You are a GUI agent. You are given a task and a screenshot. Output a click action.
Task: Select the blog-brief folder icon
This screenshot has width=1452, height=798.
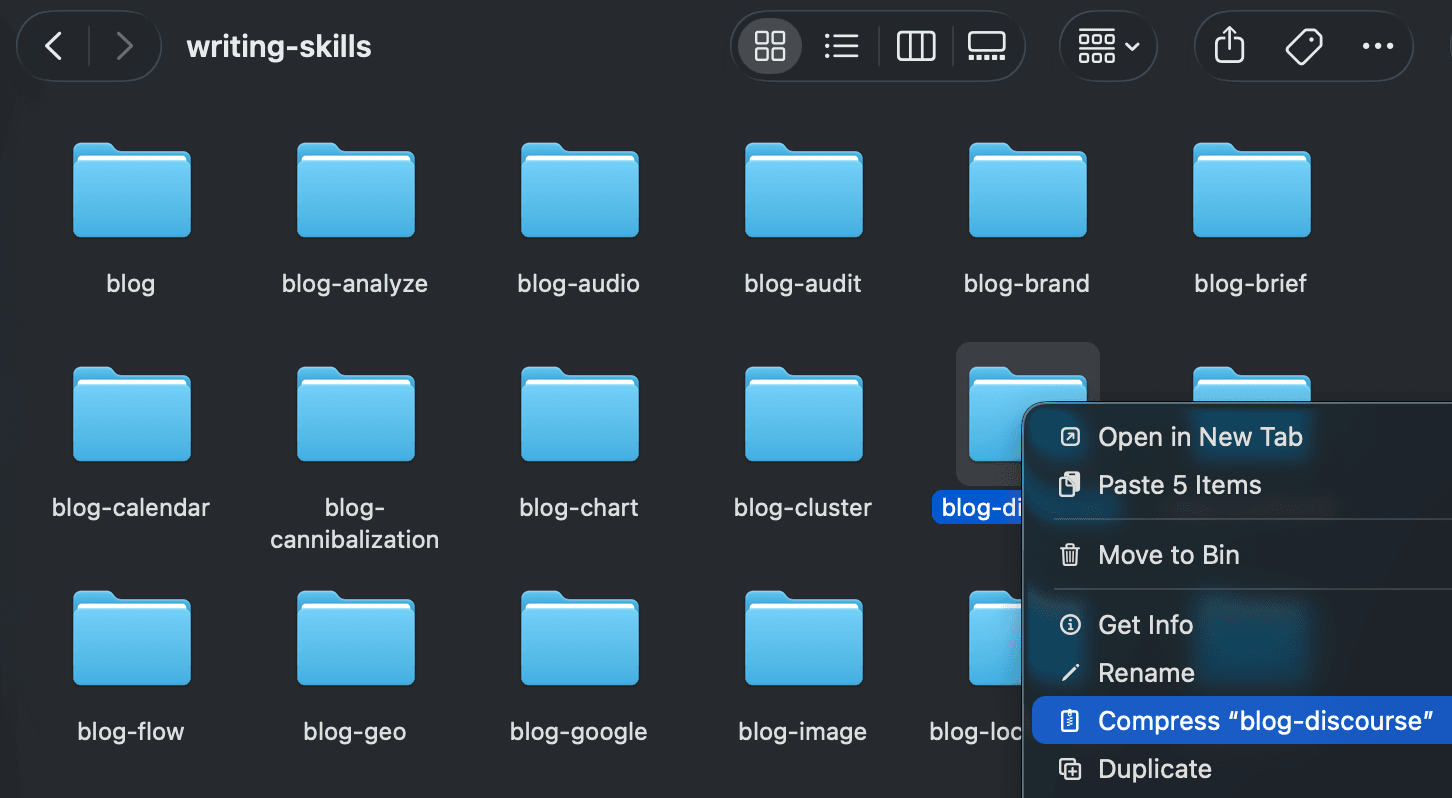click(x=1251, y=190)
